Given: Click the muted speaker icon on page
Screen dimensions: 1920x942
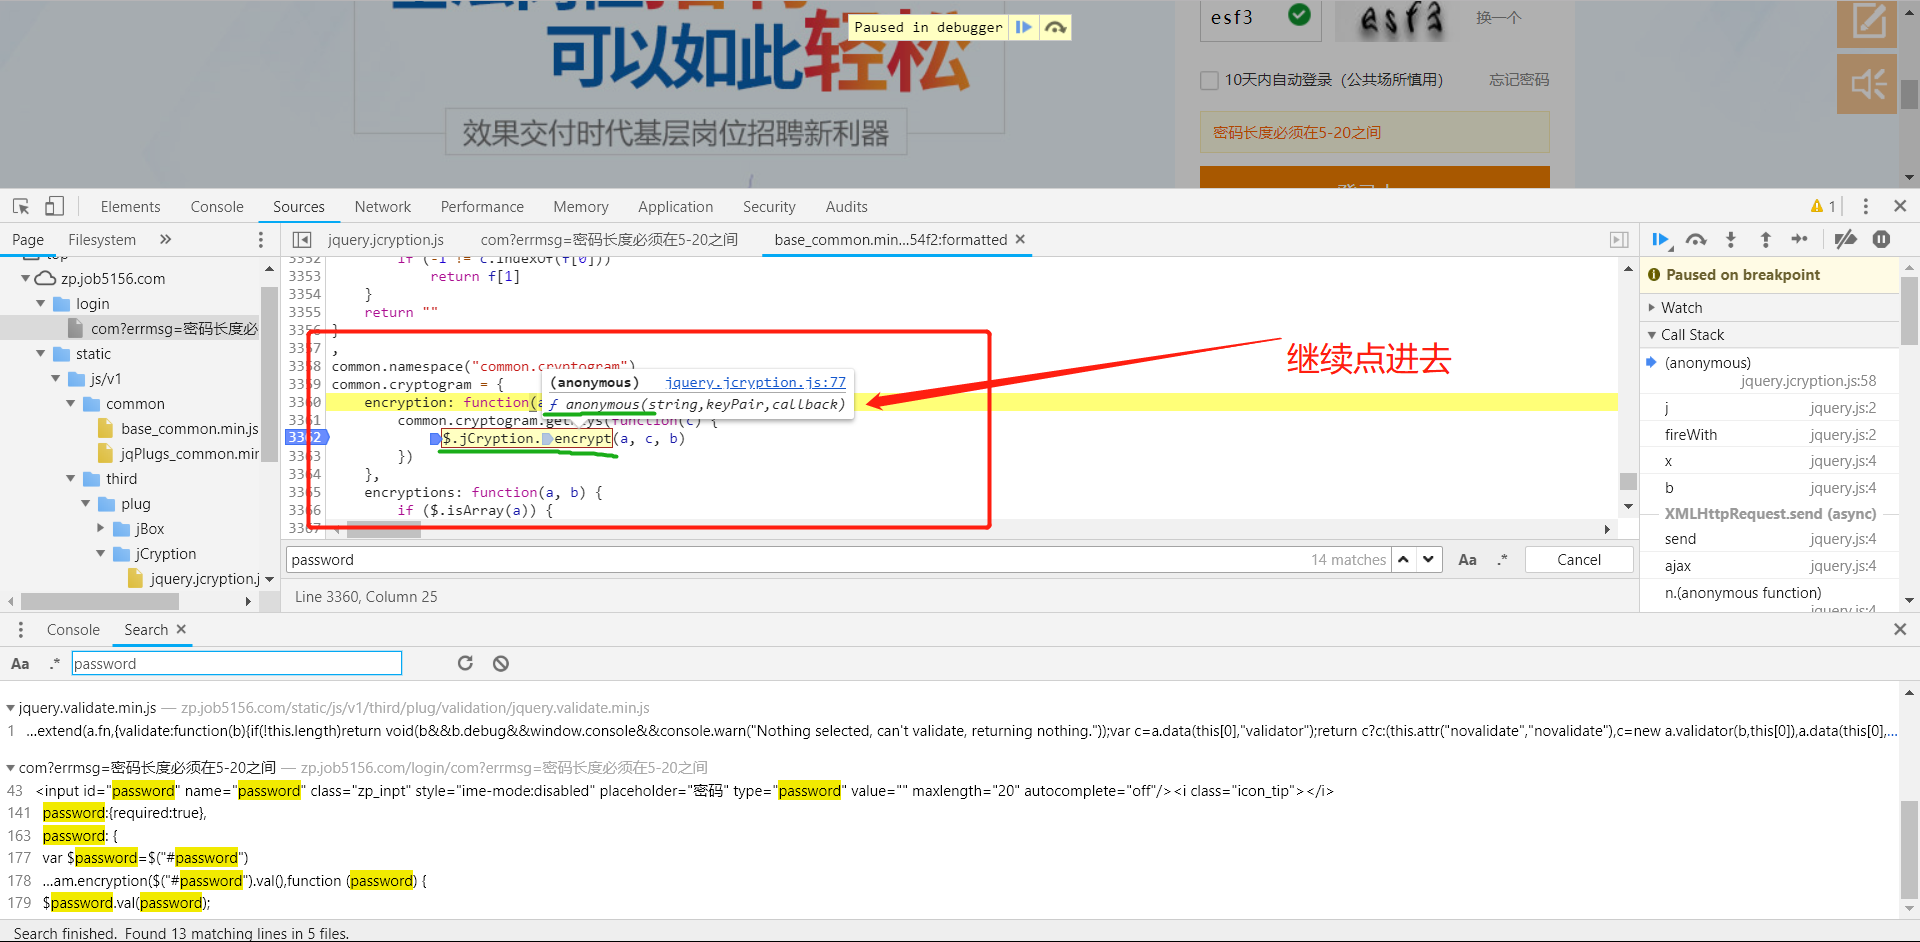Looking at the screenshot, I should 1867,84.
